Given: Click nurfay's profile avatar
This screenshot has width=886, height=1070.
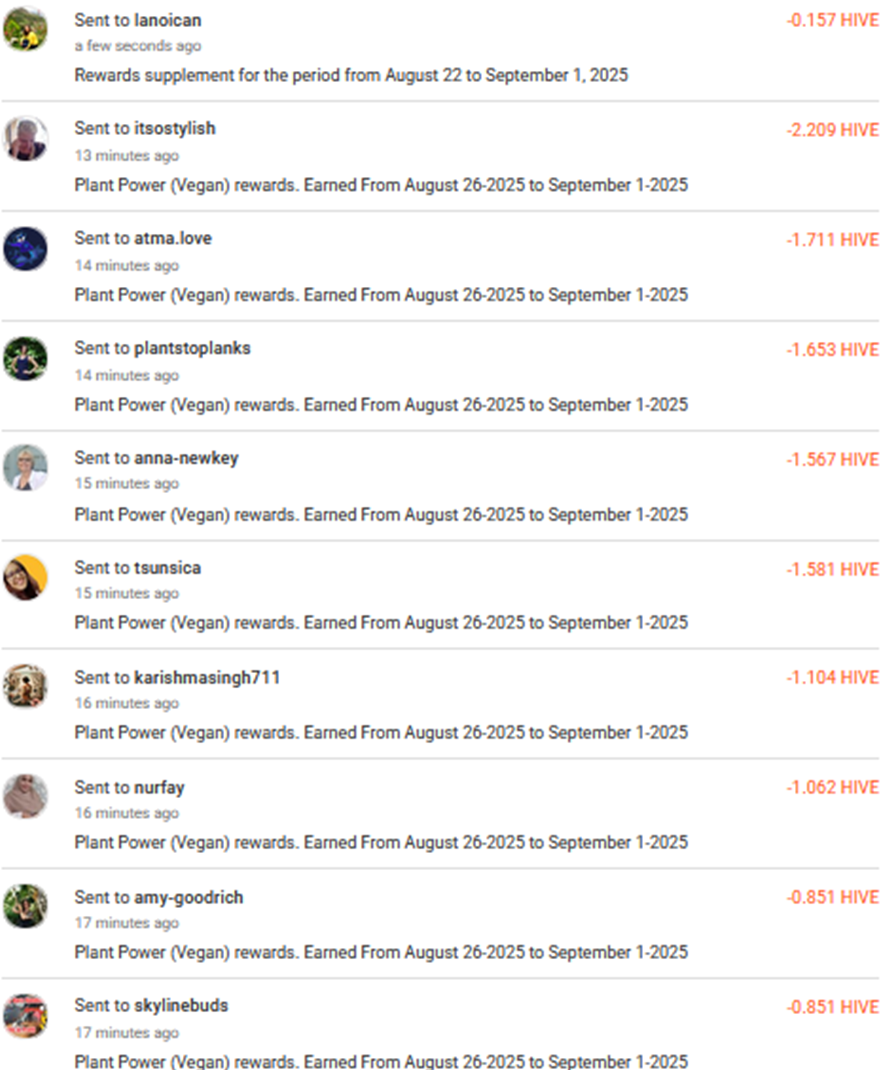Looking at the screenshot, I should pos(25,797).
